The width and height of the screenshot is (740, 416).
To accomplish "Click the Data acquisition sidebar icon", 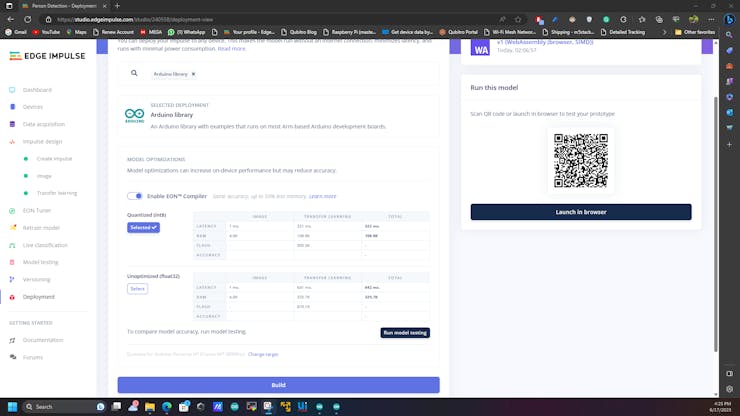I will (x=12, y=124).
